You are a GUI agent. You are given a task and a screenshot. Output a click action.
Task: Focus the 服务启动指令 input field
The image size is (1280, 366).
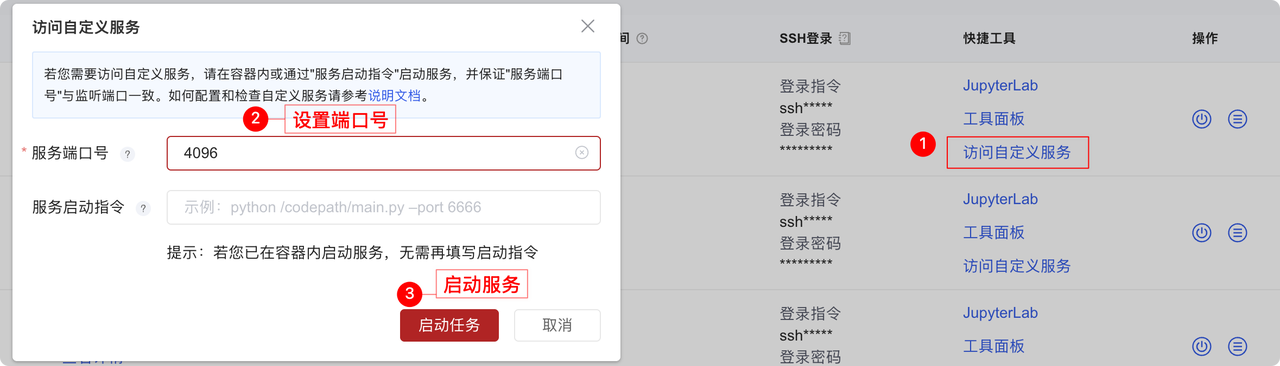tap(384, 207)
